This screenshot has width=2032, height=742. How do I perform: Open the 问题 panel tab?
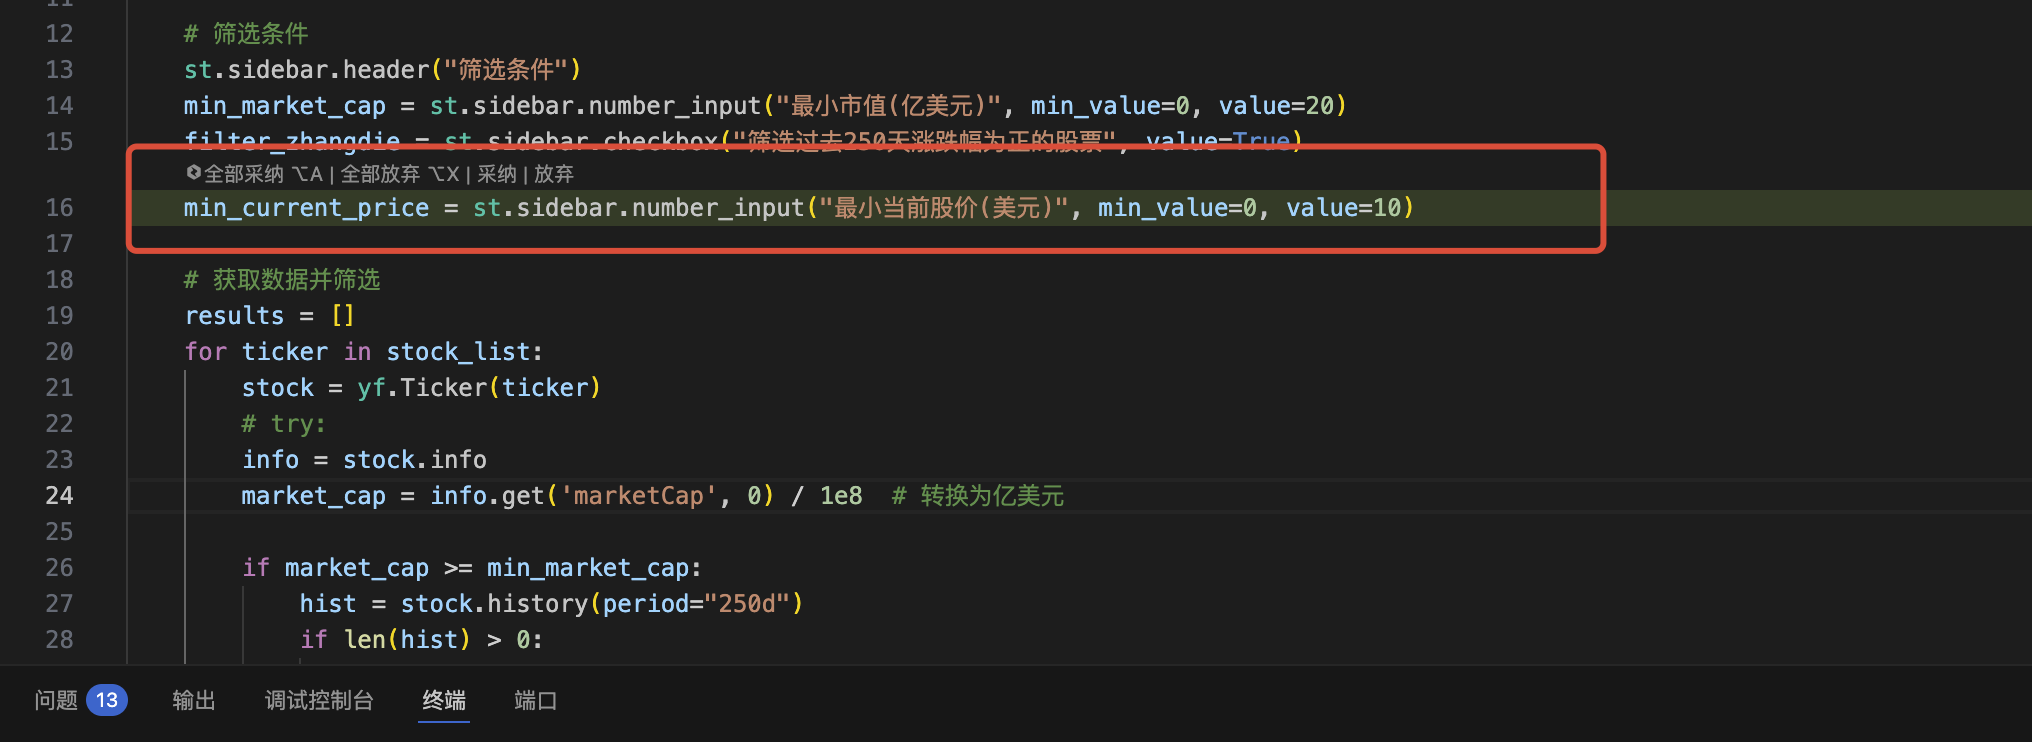click(56, 700)
